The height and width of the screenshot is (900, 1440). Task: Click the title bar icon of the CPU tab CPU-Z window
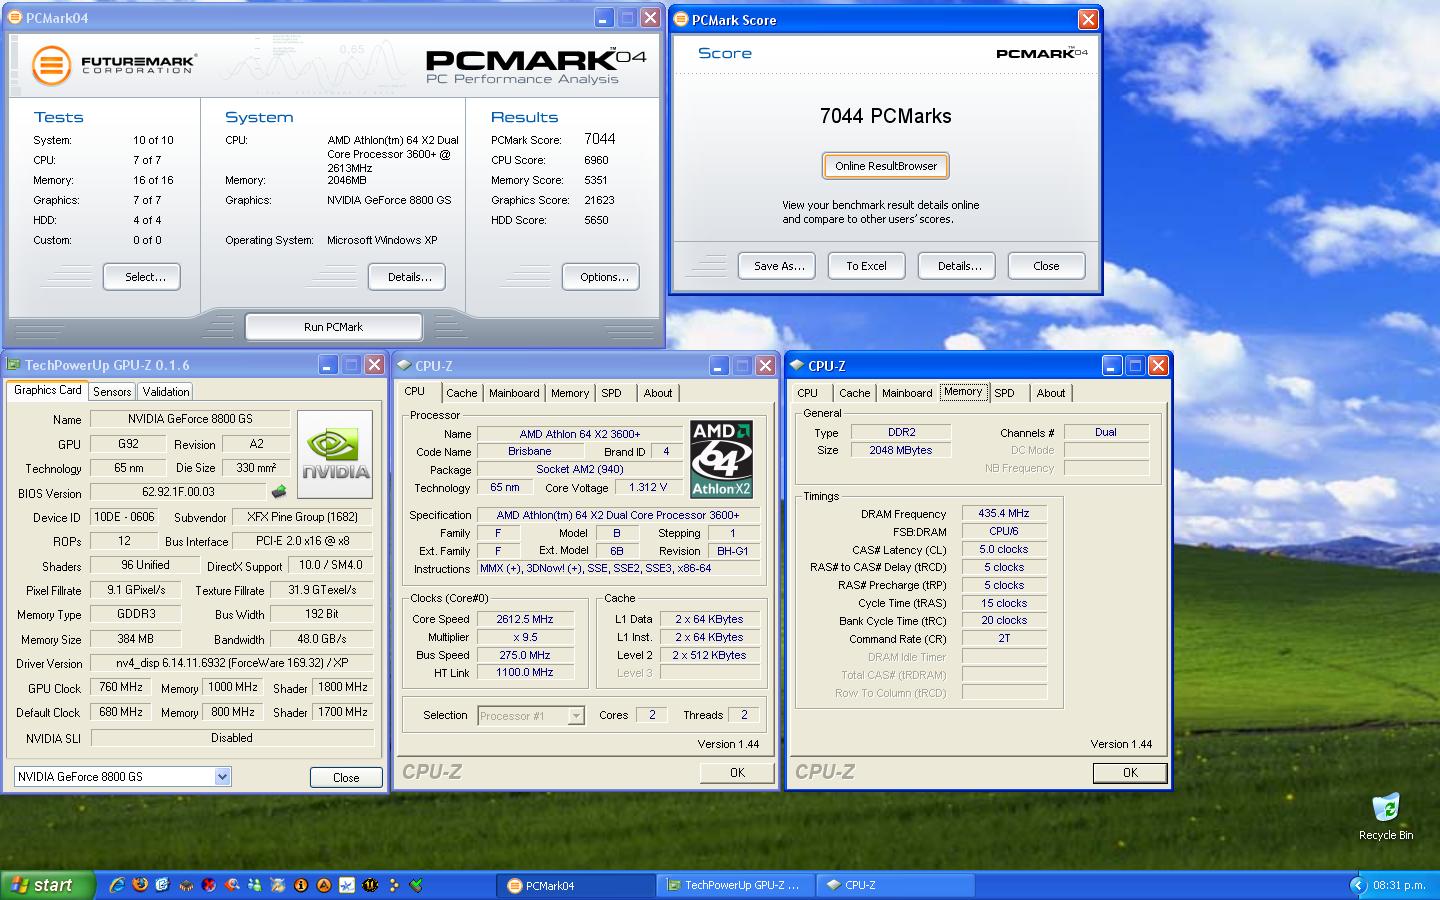(405, 365)
